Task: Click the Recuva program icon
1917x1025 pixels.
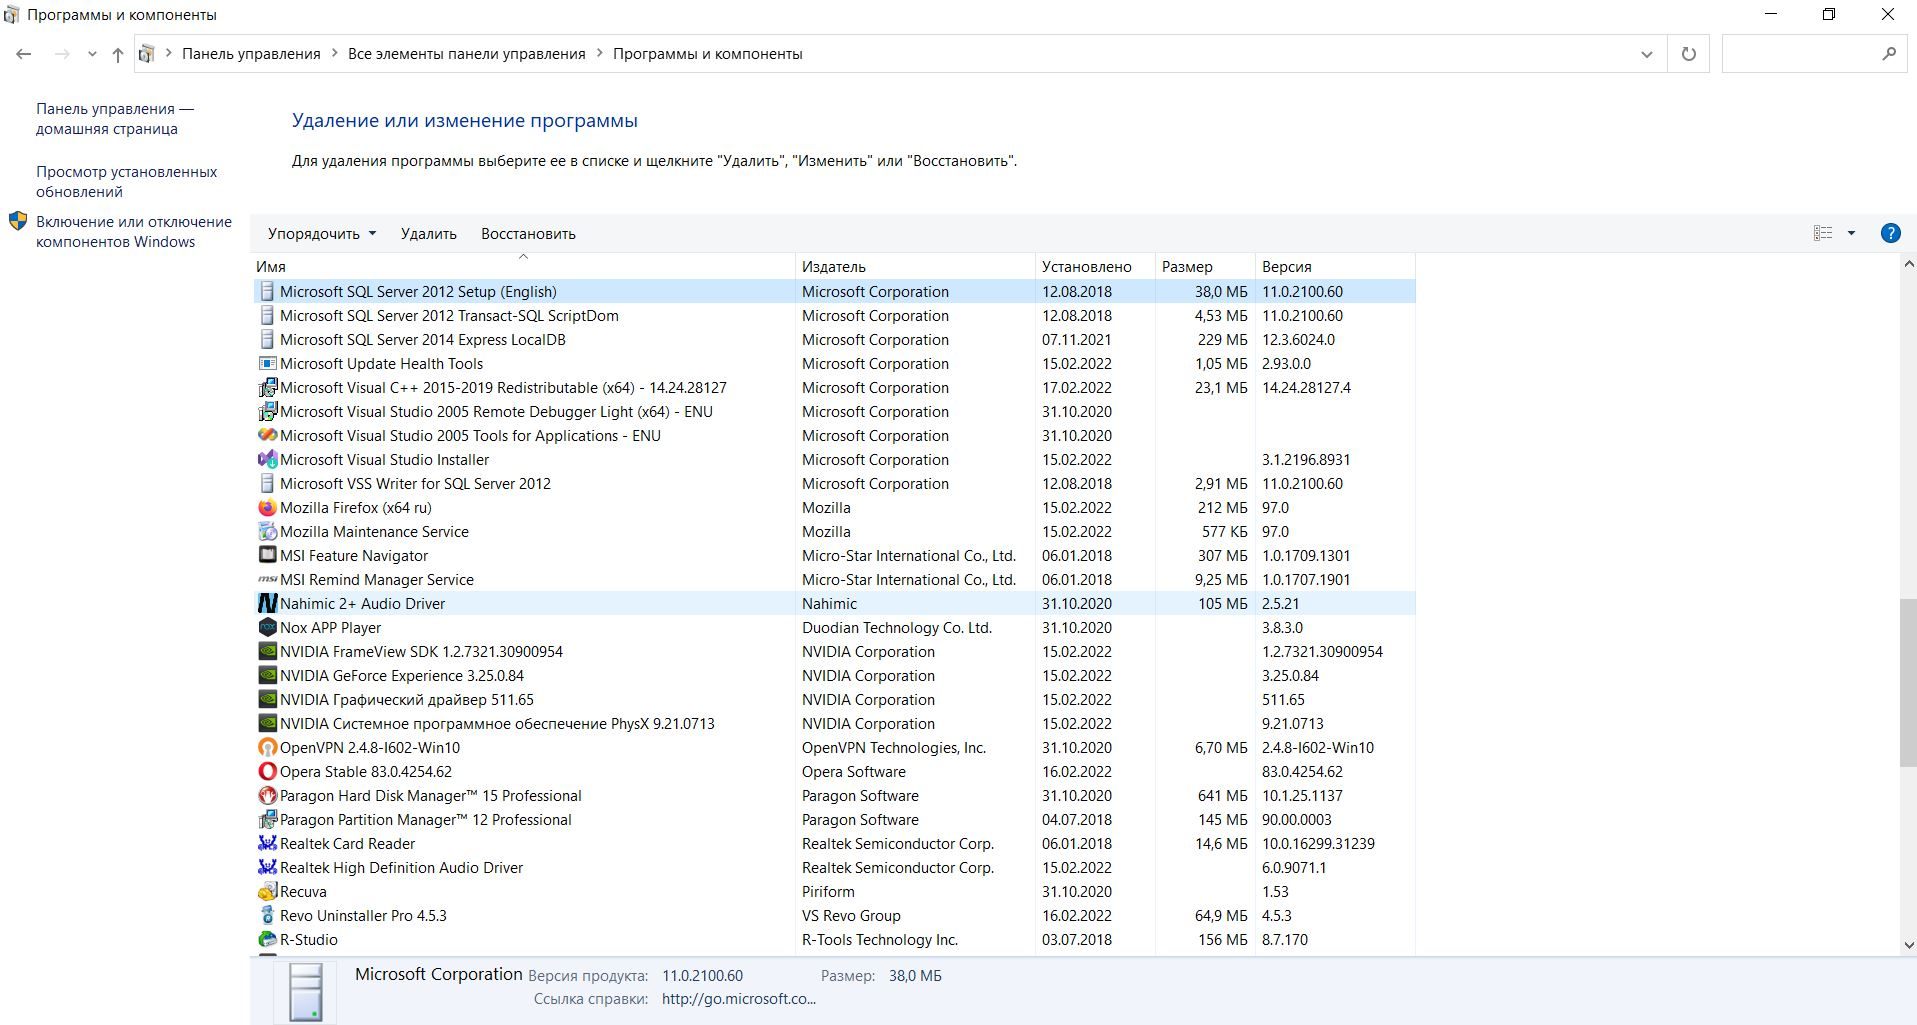Action: [x=267, y=892]
